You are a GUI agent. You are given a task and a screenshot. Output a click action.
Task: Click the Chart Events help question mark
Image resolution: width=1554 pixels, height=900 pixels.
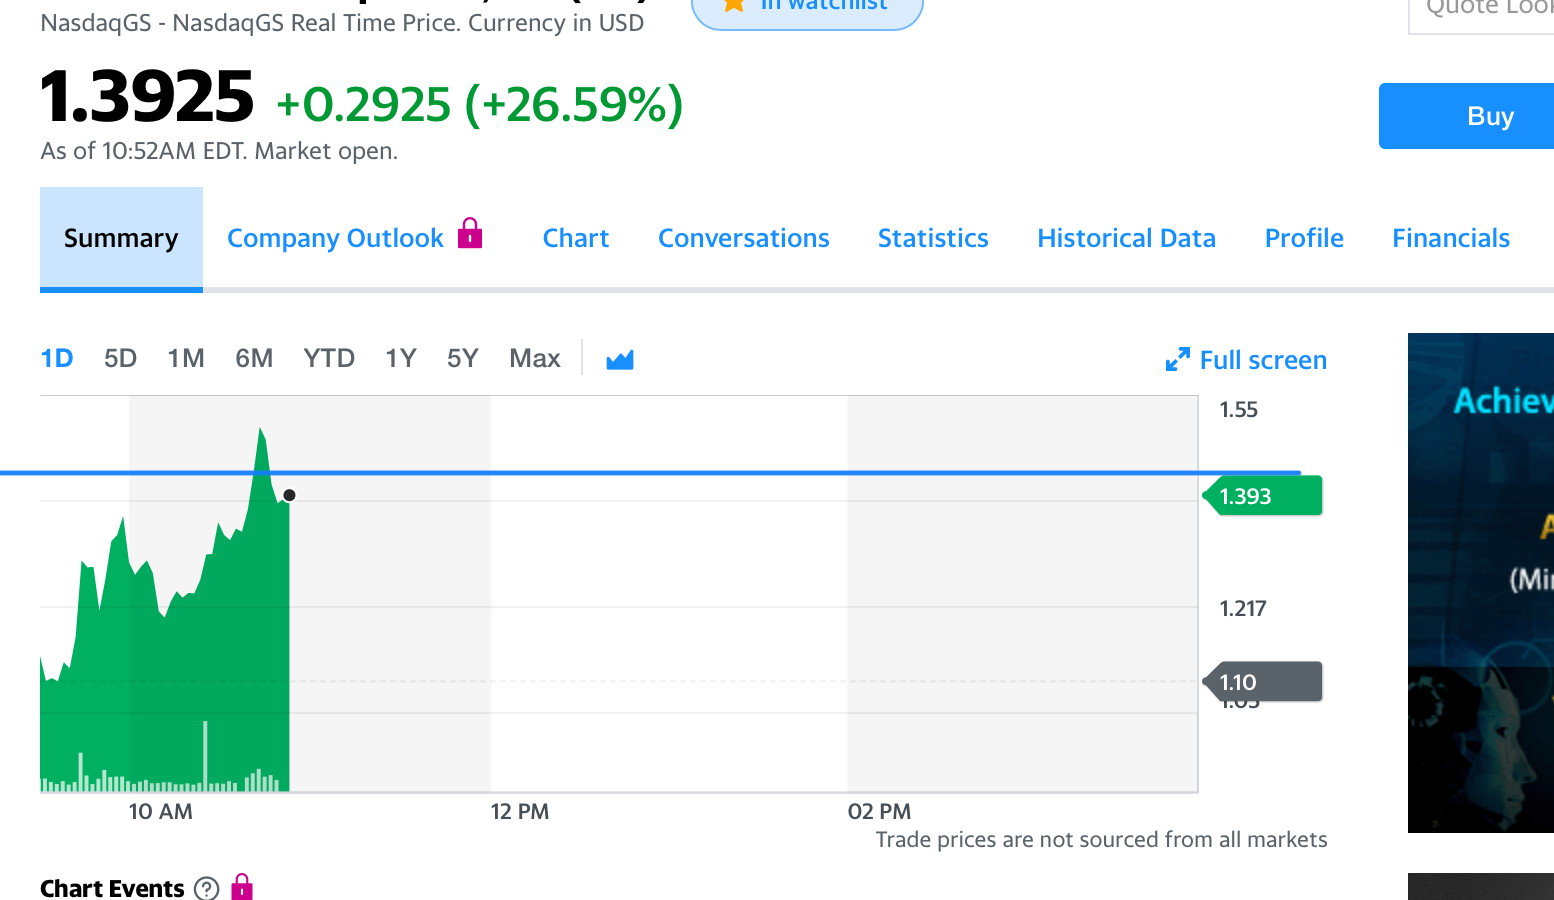pos(207,888)
